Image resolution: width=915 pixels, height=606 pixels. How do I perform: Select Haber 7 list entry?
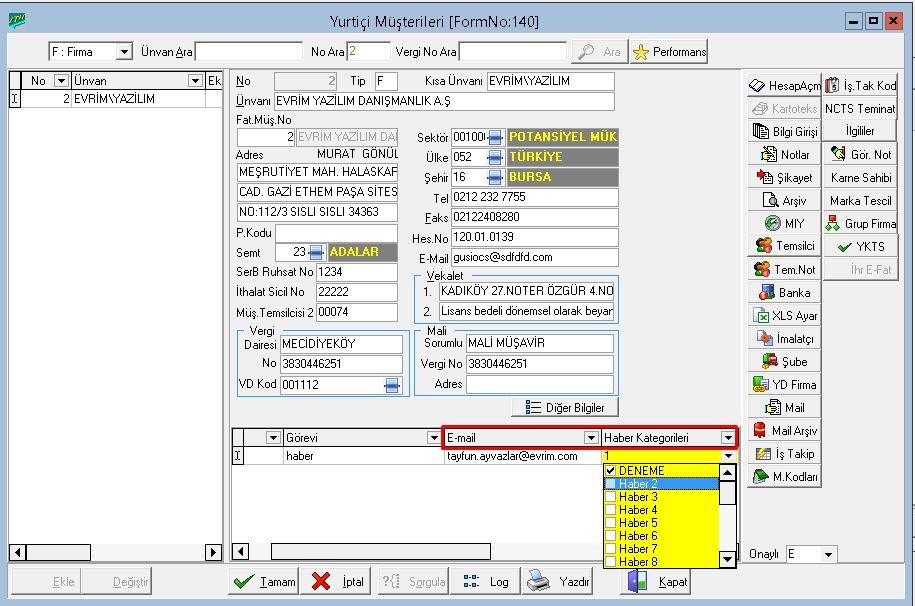click(x=638, y=549)
